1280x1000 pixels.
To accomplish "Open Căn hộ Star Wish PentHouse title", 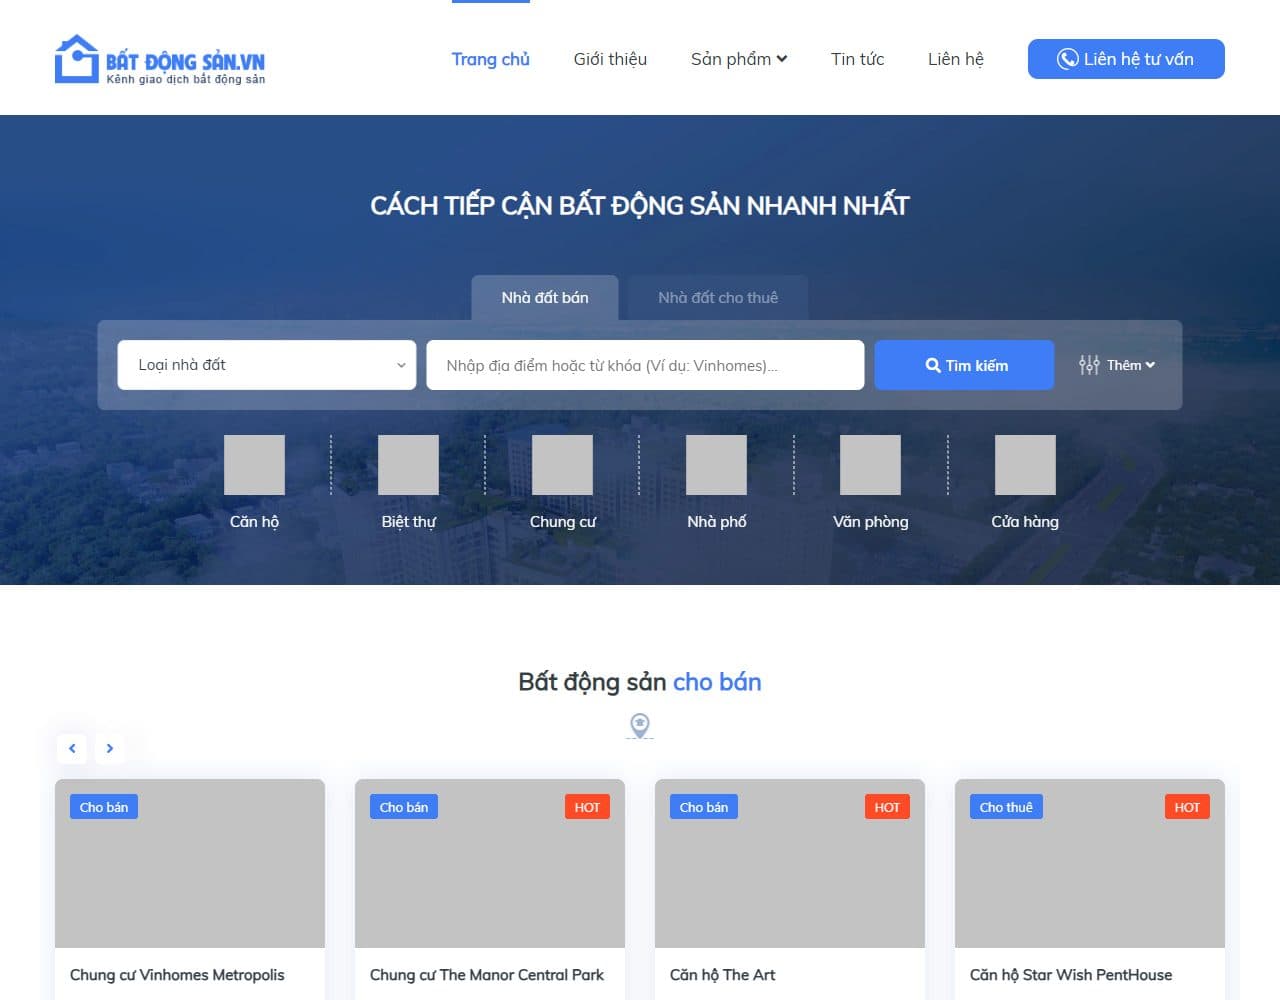I will [x=1071, y=975].
